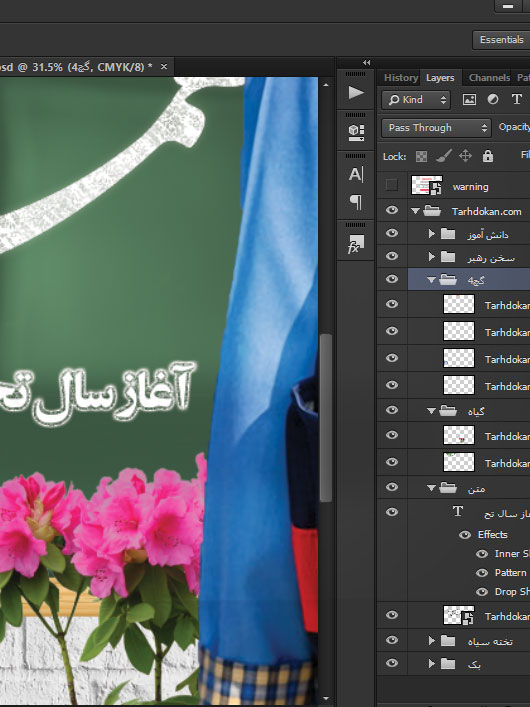Image resolution: width=530 pixels, height=707 pixels.
Task: Lock image pixels brush icon
Action: click(x=444, y=156)
